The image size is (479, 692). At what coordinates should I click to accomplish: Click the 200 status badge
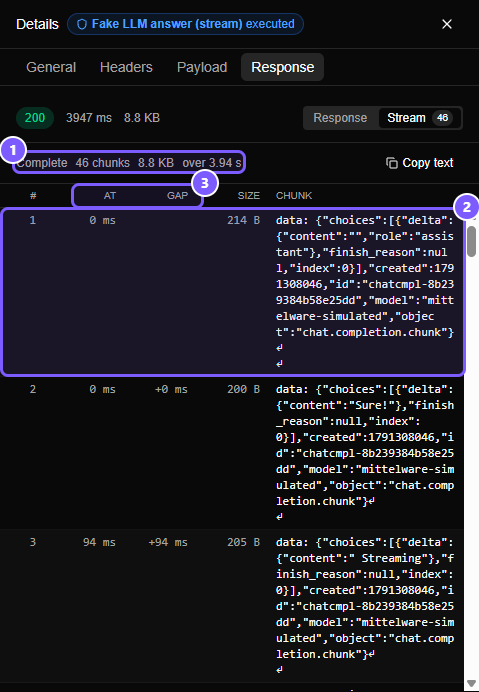tap(35, 118)
